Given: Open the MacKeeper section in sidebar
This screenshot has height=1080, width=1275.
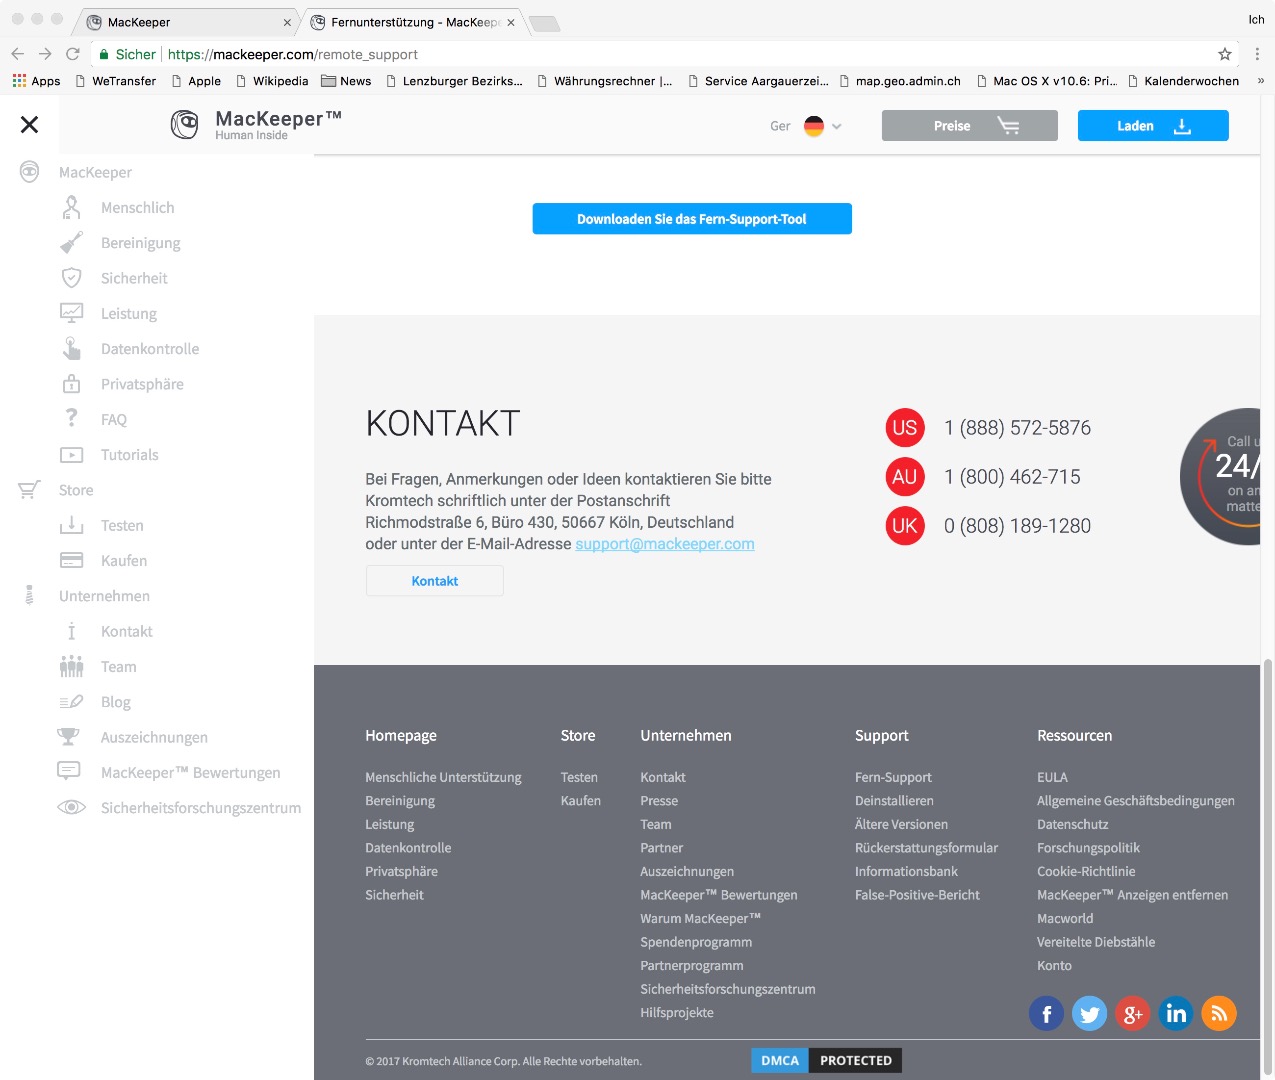Looking at the screenshot, I should (95, 172).
